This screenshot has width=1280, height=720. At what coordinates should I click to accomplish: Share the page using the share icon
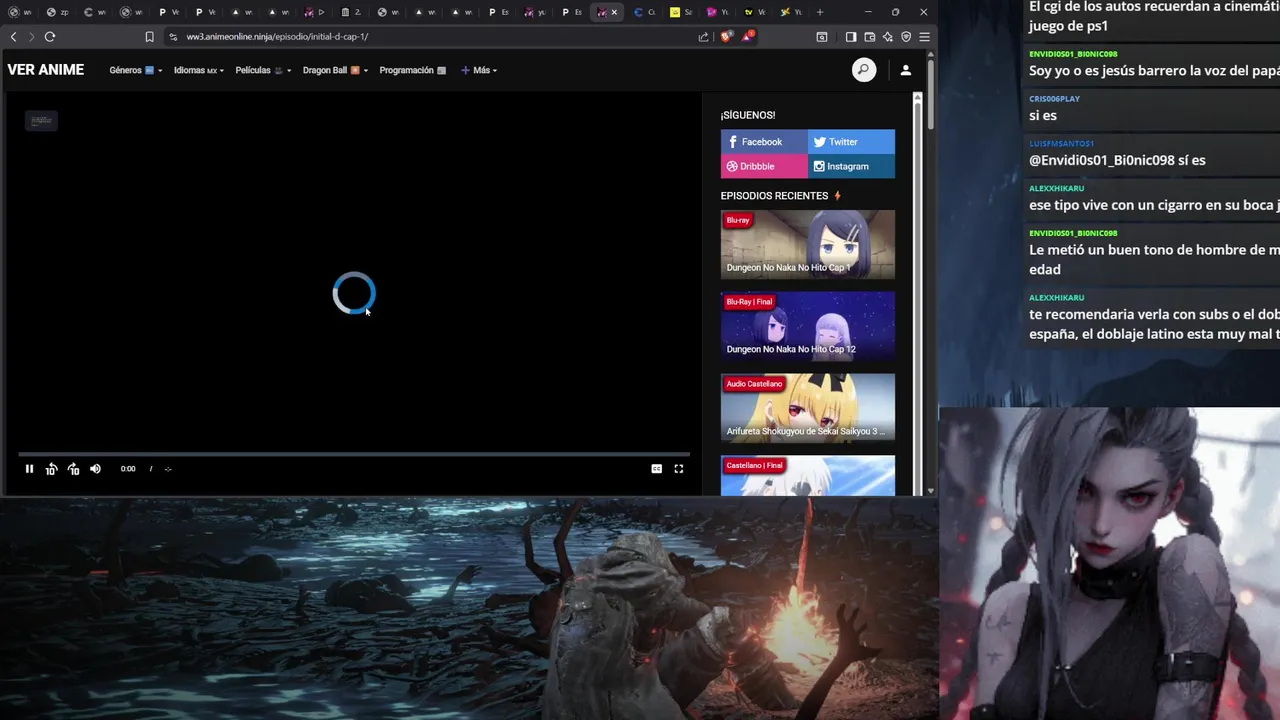click(x=704, y=36)
